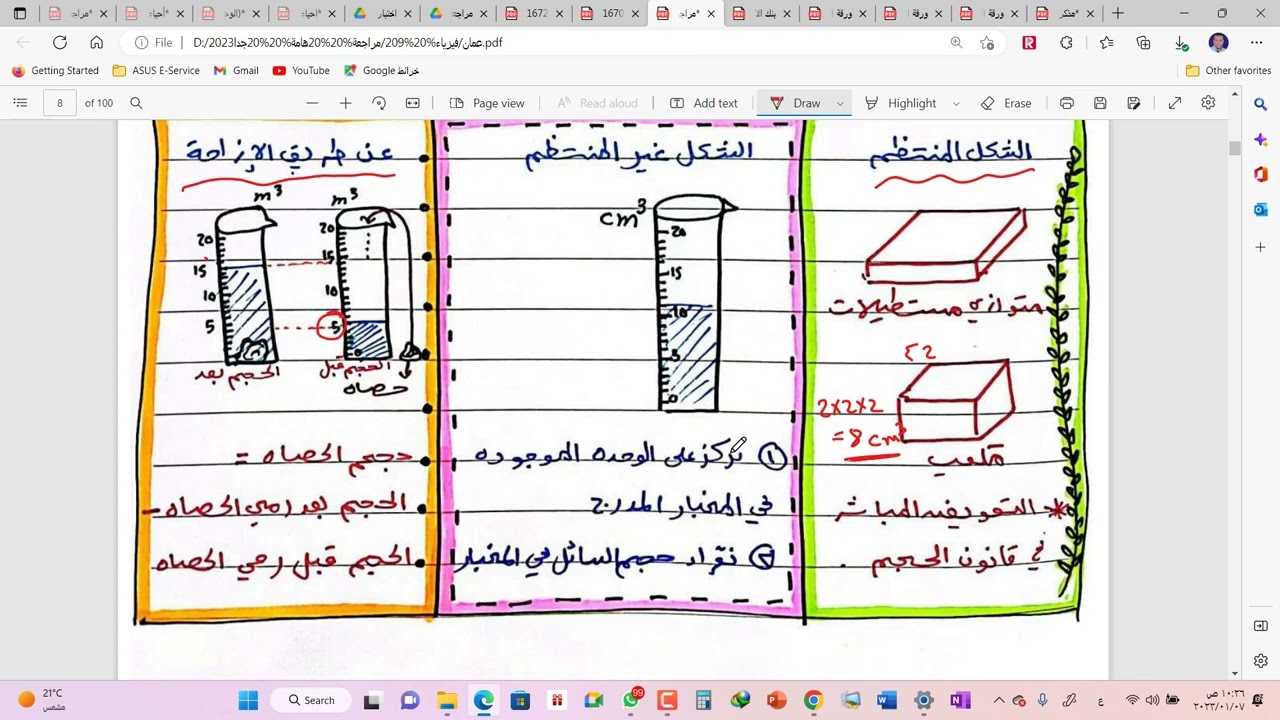The width and height of the screenshot is (1280, 720).
Task: Close the 1672 tab
Action: pos(558,14)
